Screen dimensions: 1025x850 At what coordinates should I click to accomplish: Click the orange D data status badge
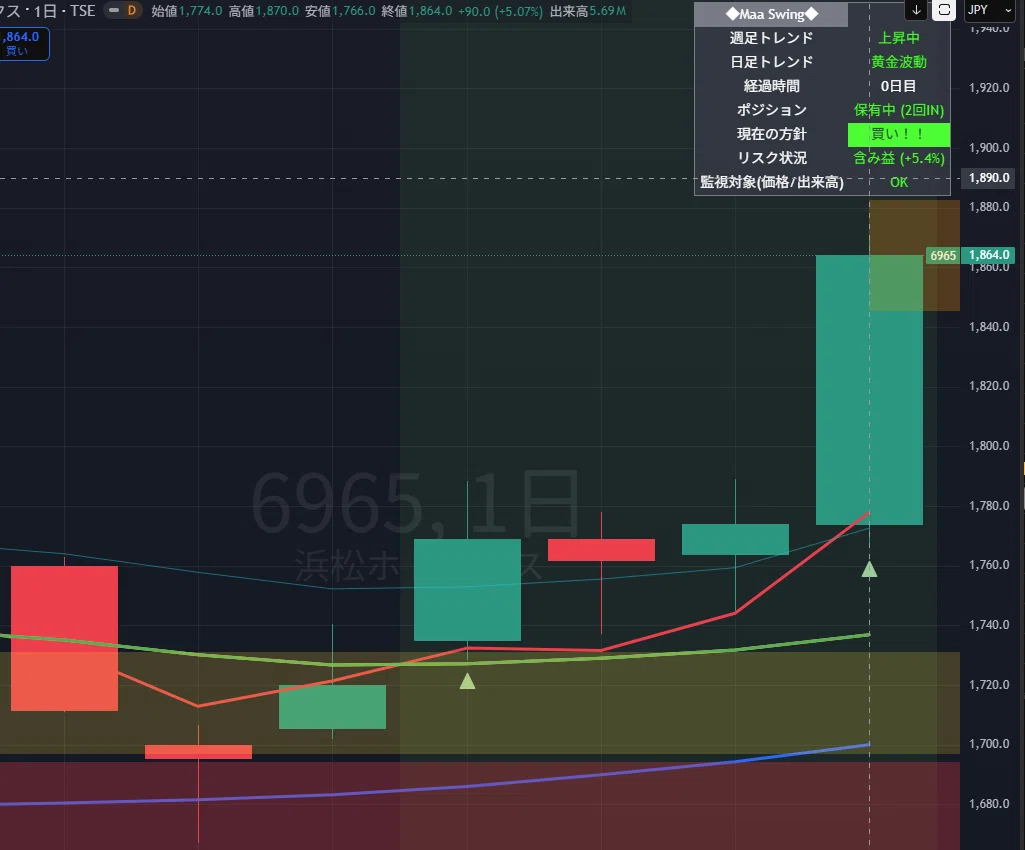coord(131,10)
